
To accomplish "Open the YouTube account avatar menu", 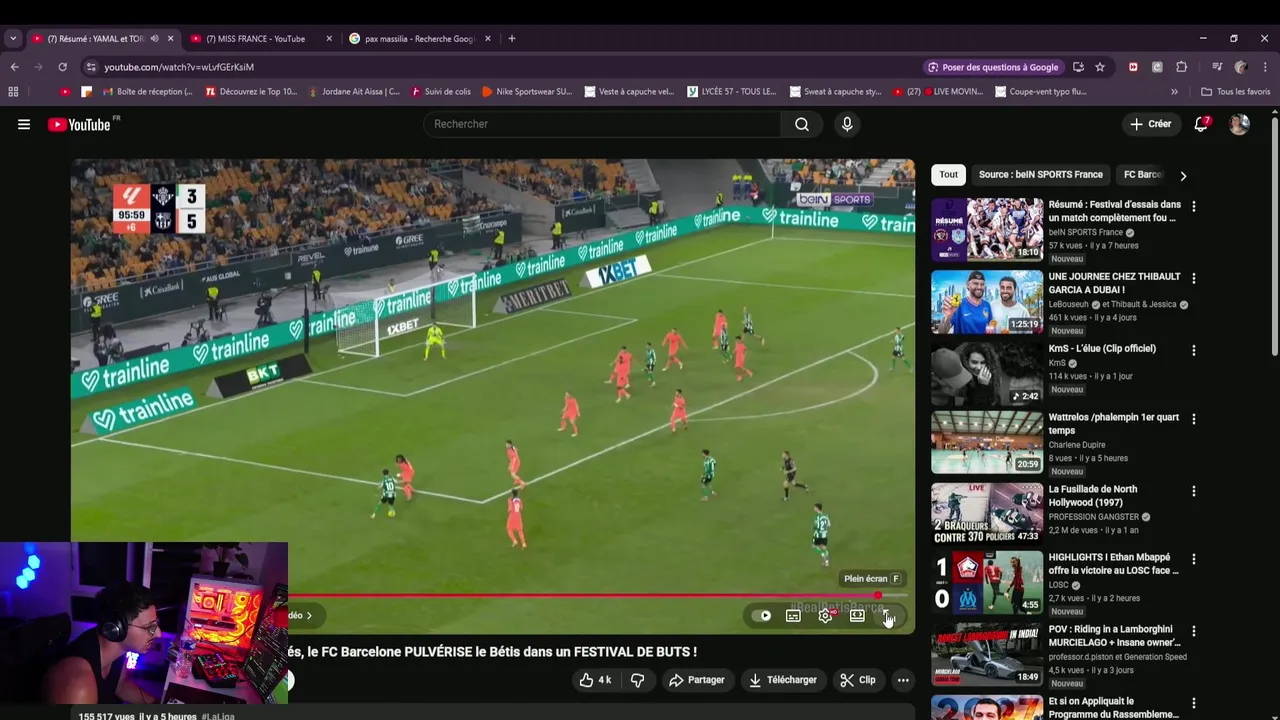I will point(1239,124).
